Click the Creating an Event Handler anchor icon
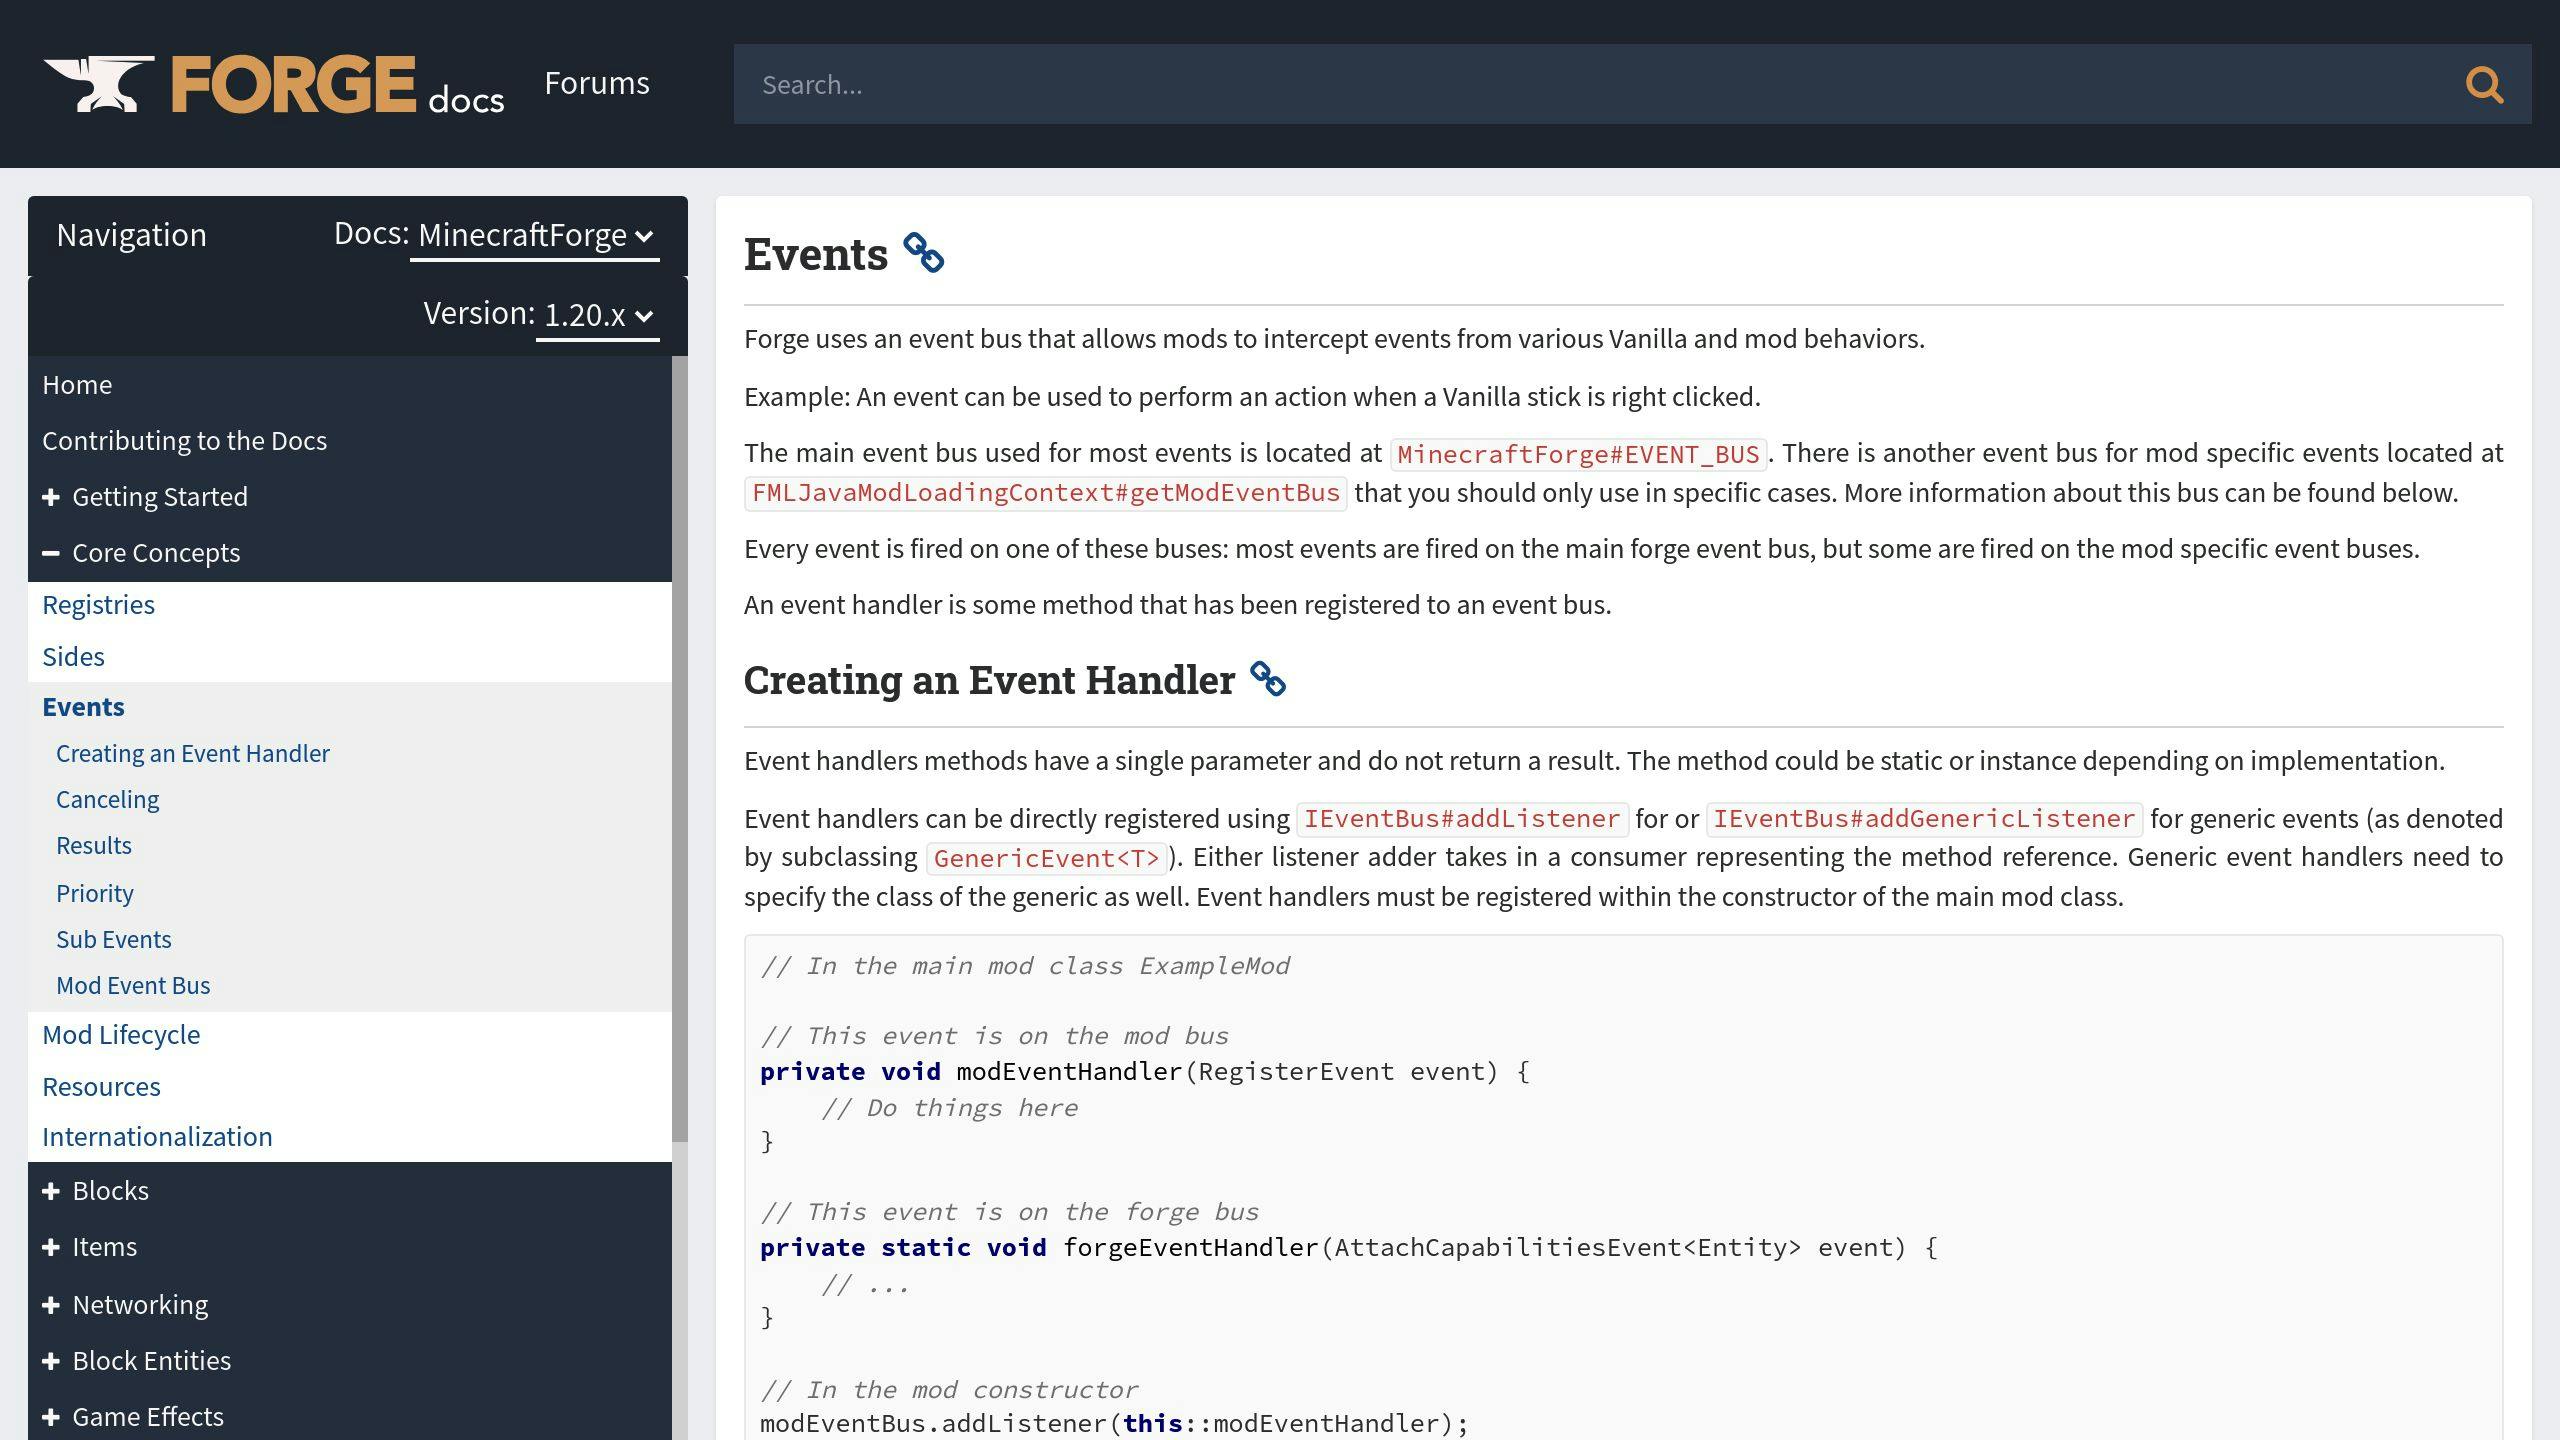This screenshot has height=1440, width=2560. pyautogui.click(x=1269, y=680)
